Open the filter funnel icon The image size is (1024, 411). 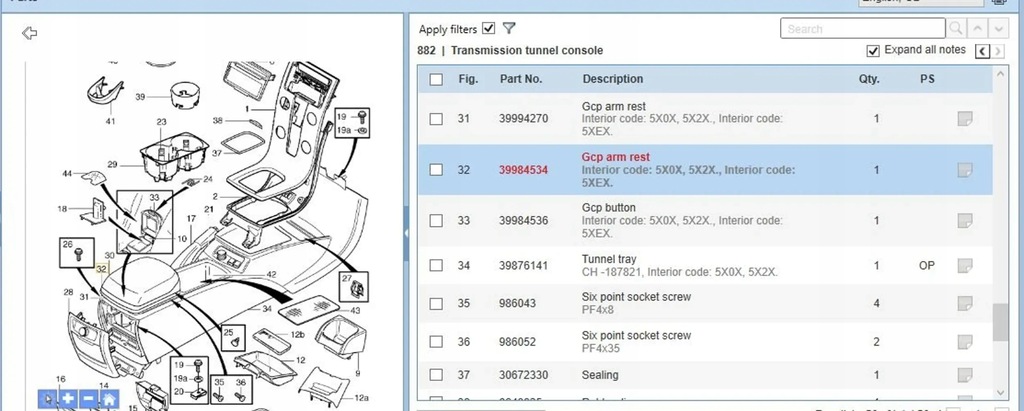(509, 28)
